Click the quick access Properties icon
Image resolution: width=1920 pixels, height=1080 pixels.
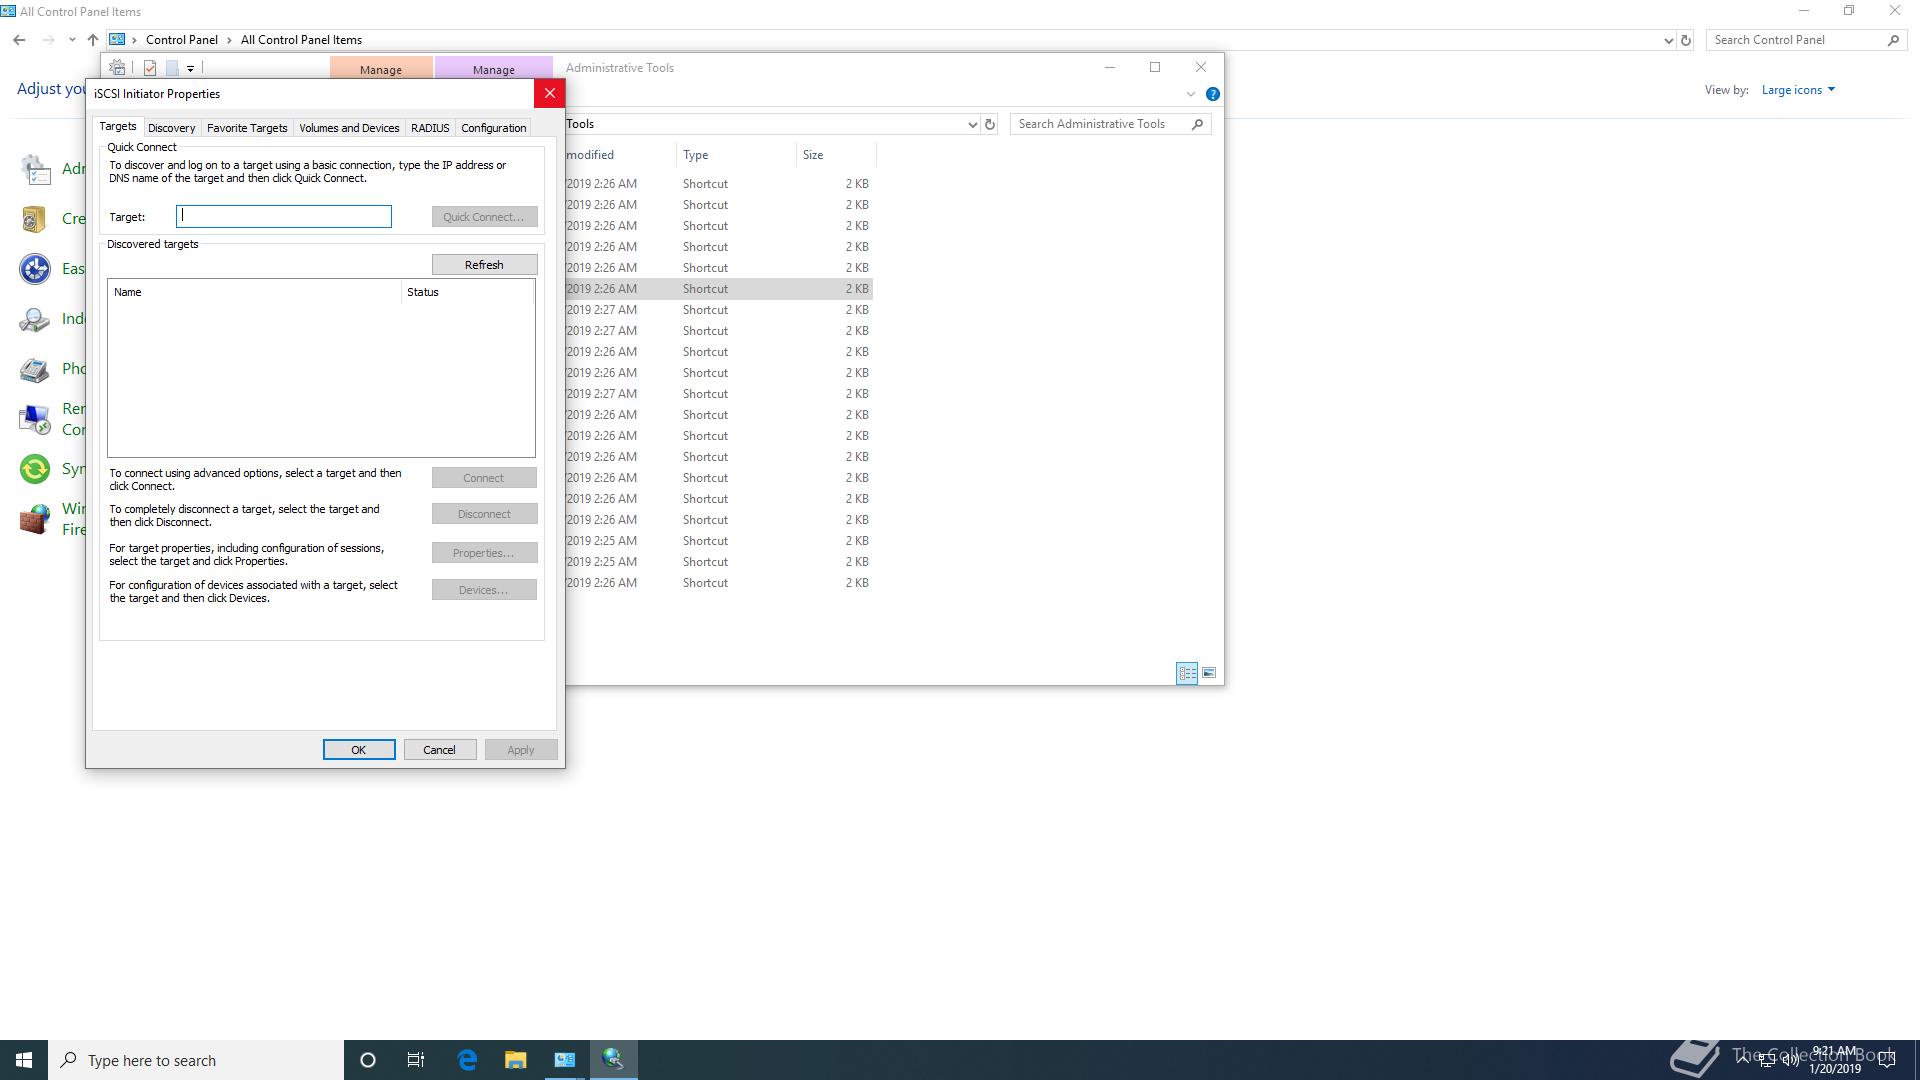[150, 68]
